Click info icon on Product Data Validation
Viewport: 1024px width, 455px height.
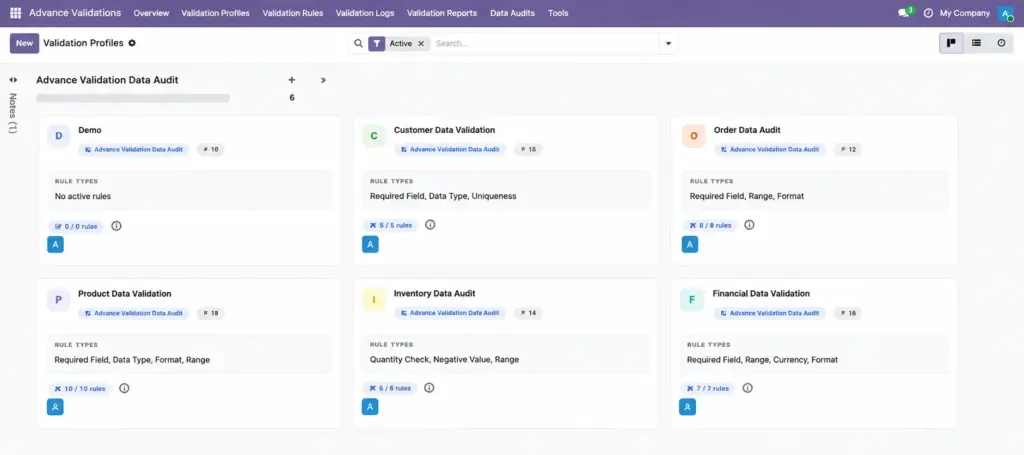(x=124, y=388)
